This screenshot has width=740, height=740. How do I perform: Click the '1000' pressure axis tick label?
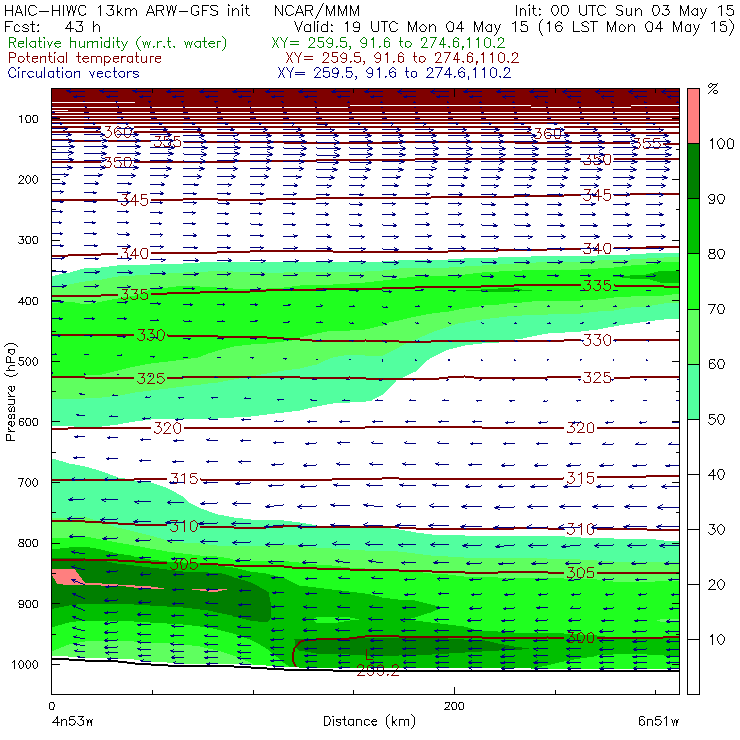[x=25, y=664]
